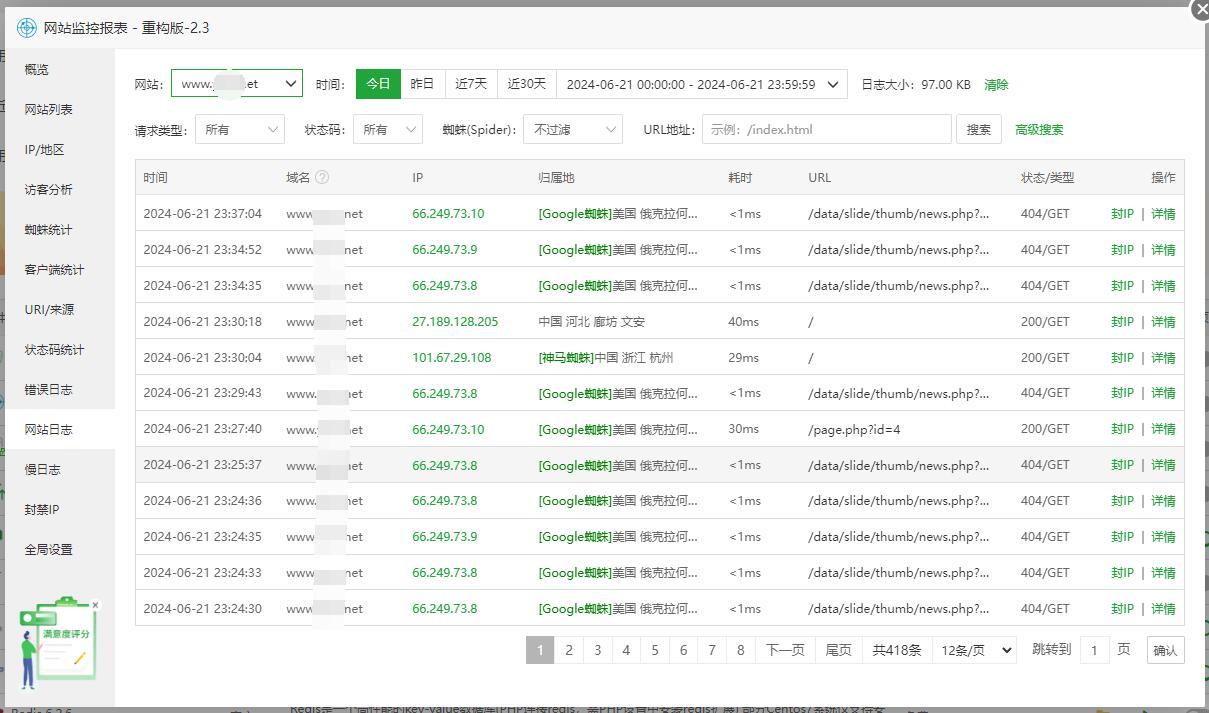Go to IP/地区 statistics
This screenshot has width=1209, height=713.
point(59,150)
